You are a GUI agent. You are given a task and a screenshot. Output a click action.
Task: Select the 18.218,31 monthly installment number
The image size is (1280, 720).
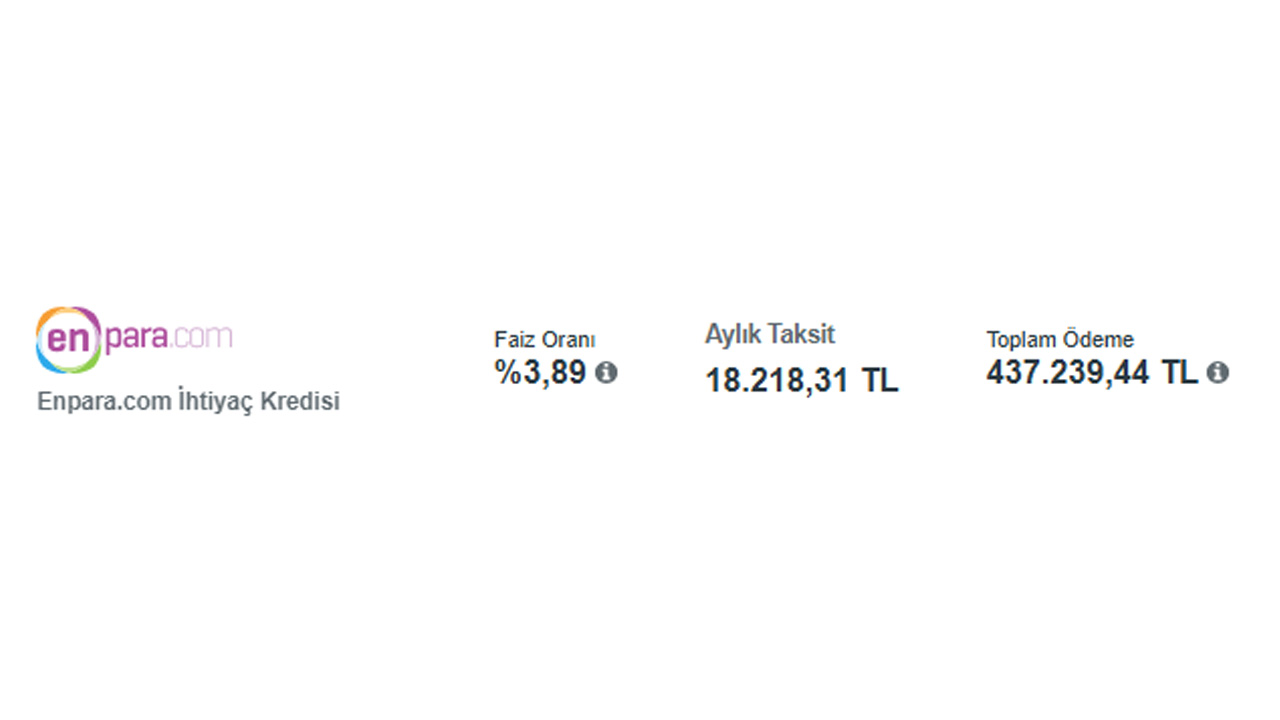point(777,380)
